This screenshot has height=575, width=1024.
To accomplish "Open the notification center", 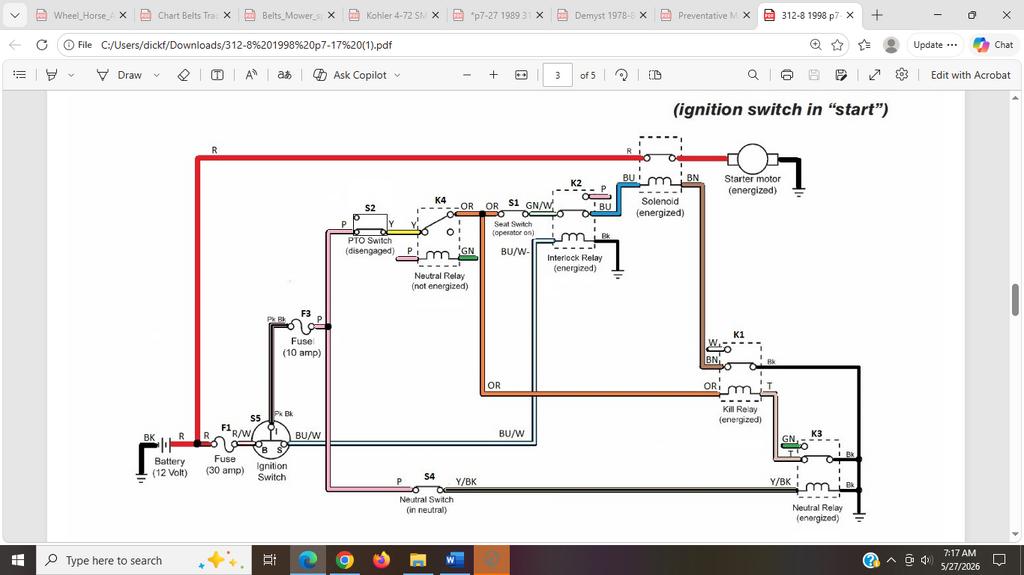I will 999,560.
